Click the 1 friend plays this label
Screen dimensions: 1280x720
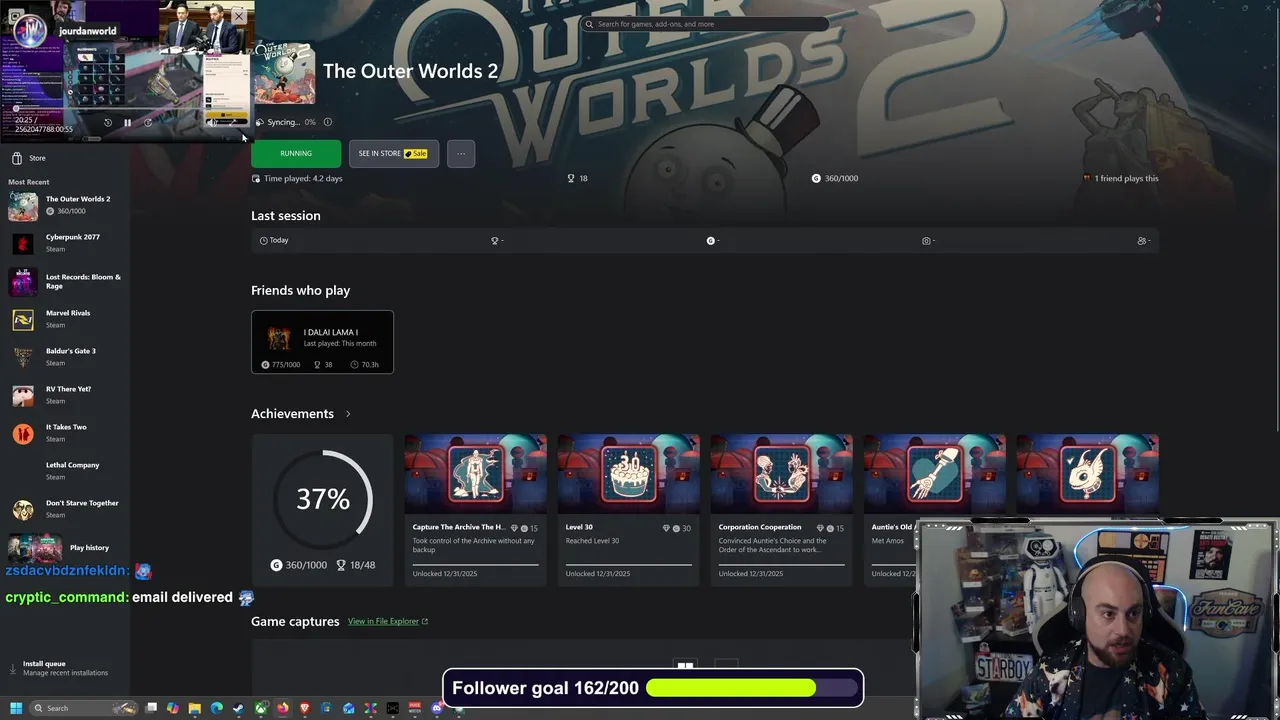click(1121, 178)
